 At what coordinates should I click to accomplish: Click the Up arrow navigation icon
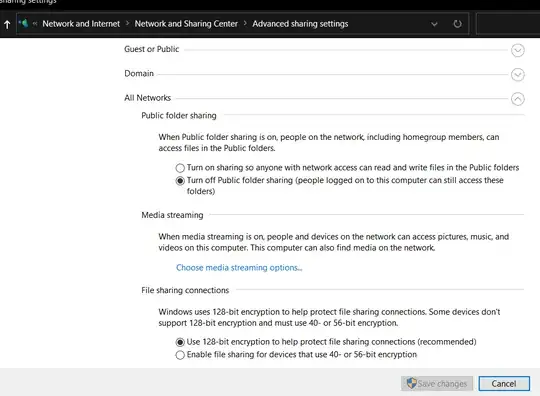coord(7,24)
